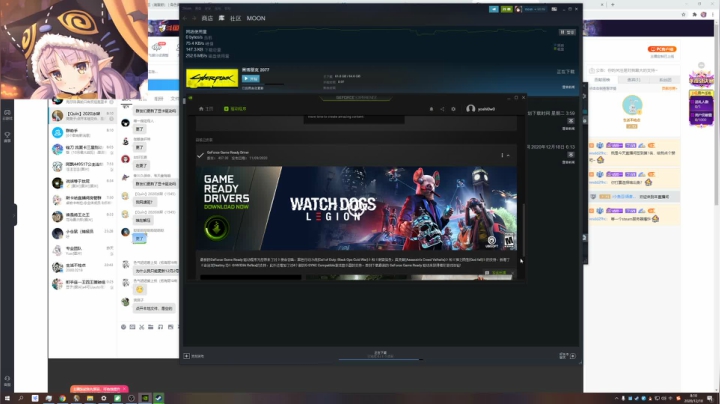Click controller icon in left sidebar

(7, 114)
